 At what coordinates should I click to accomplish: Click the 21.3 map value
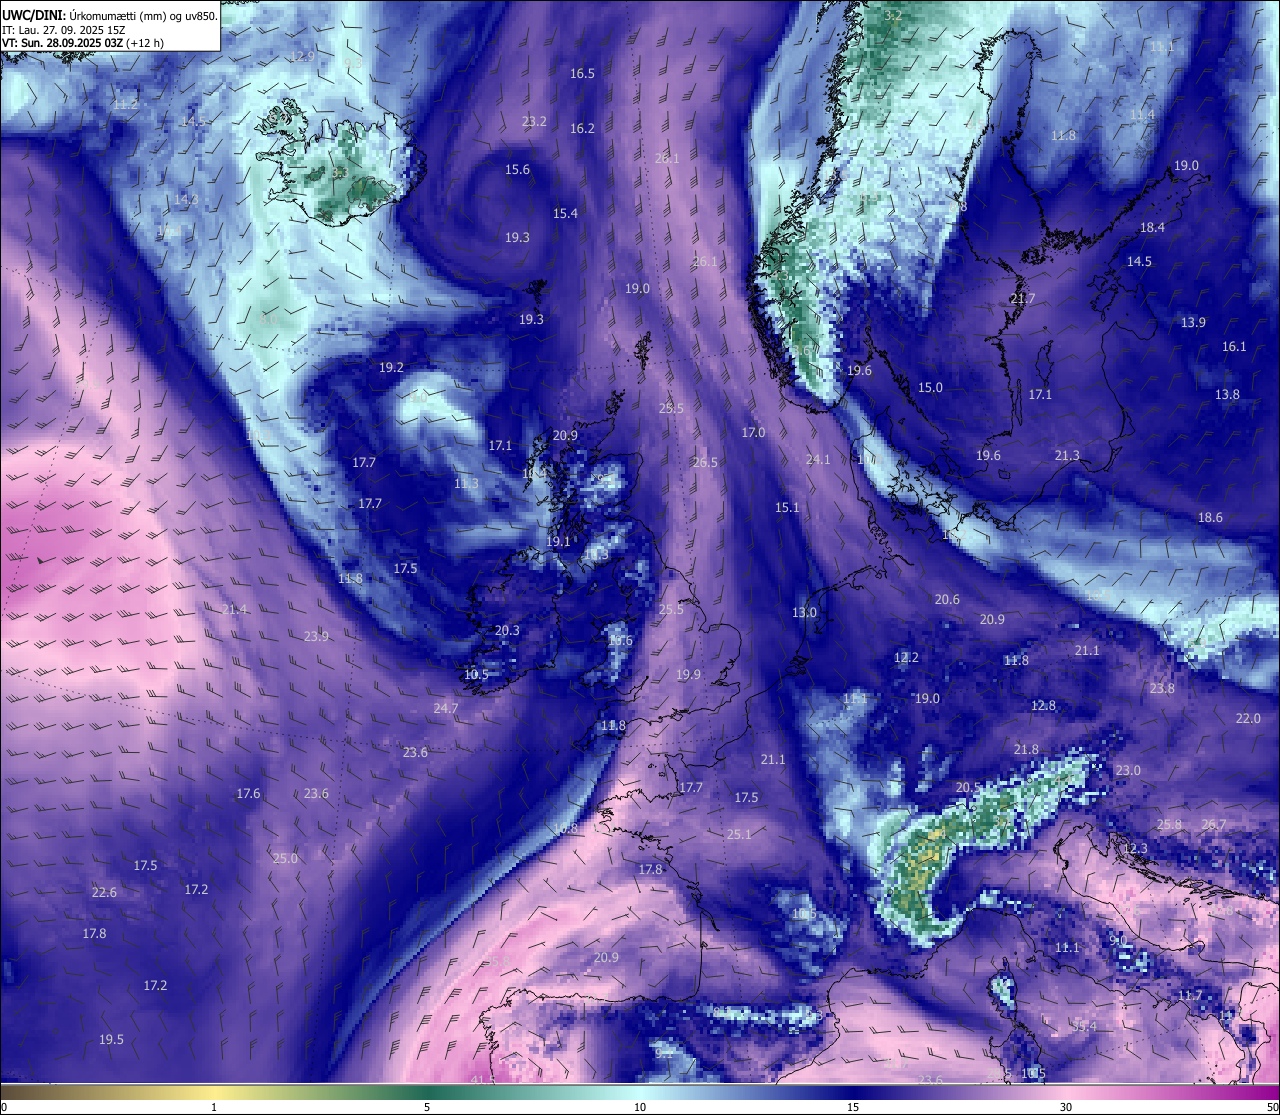click(x=1067, y=456)
